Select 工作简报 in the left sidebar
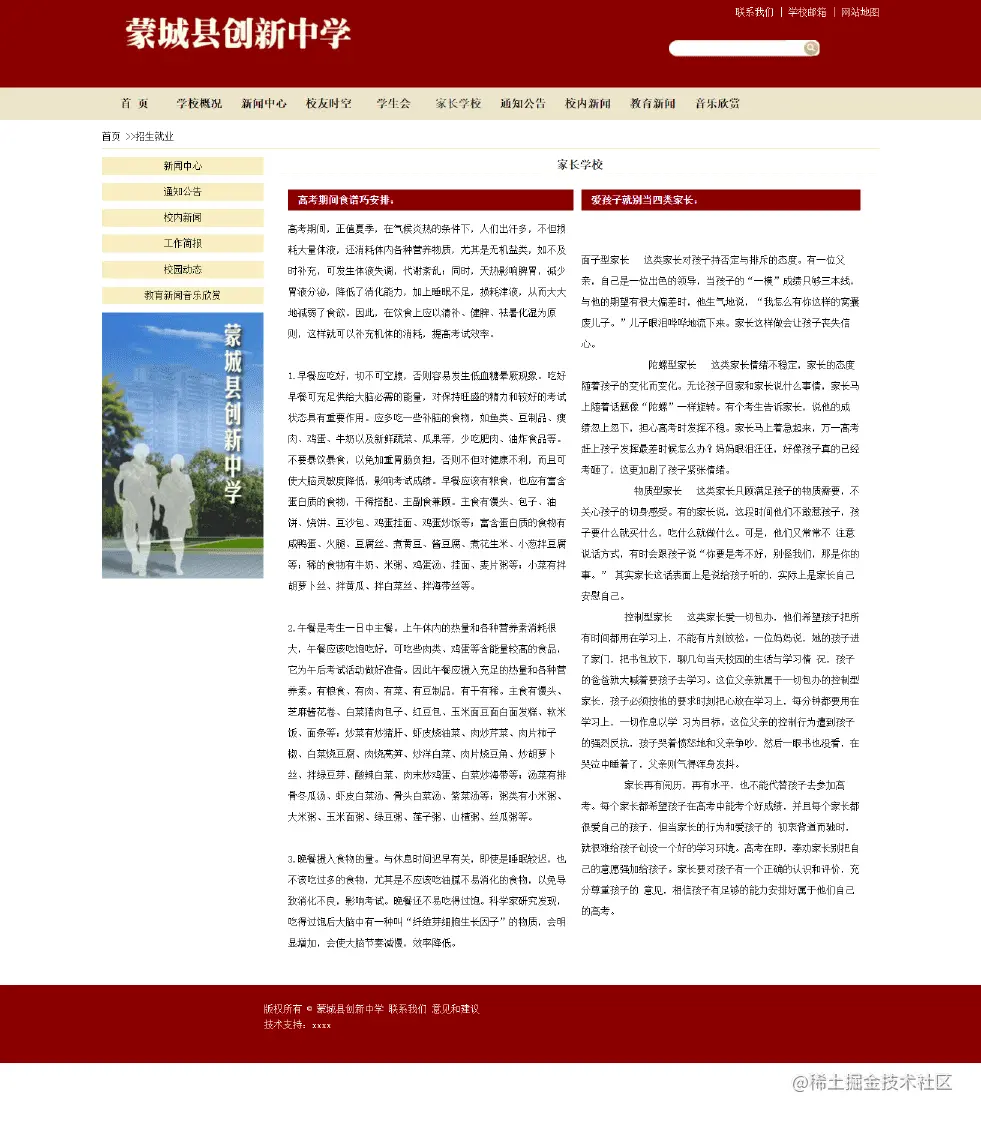Image resolution: width=981 pixels, height=1121 pixels. [x=181, y=243]
